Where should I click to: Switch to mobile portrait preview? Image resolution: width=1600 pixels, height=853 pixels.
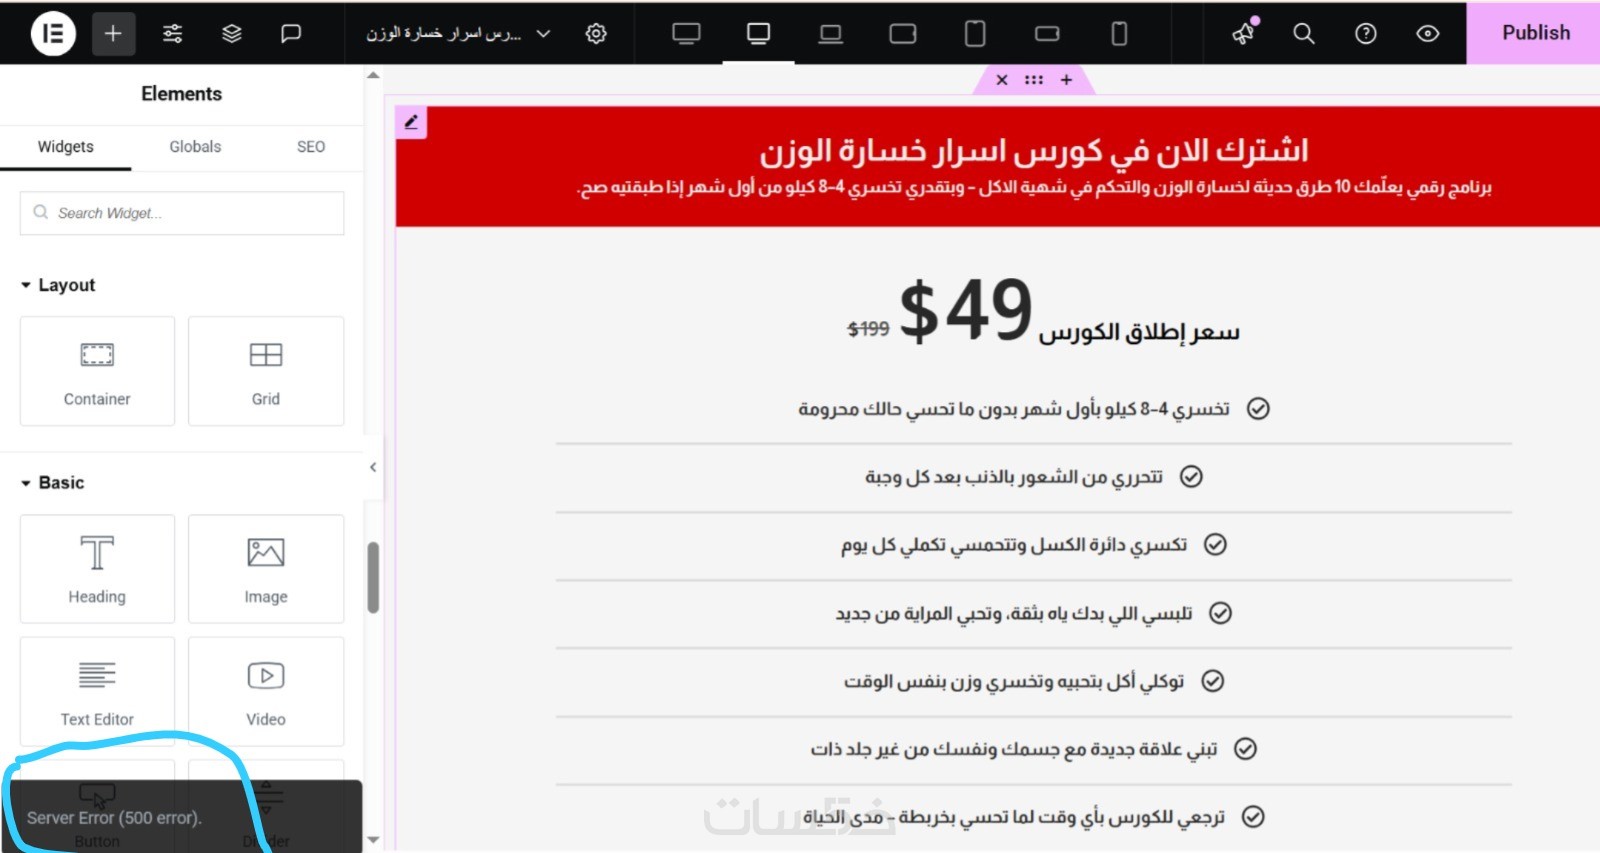[x=1119, y=34]
